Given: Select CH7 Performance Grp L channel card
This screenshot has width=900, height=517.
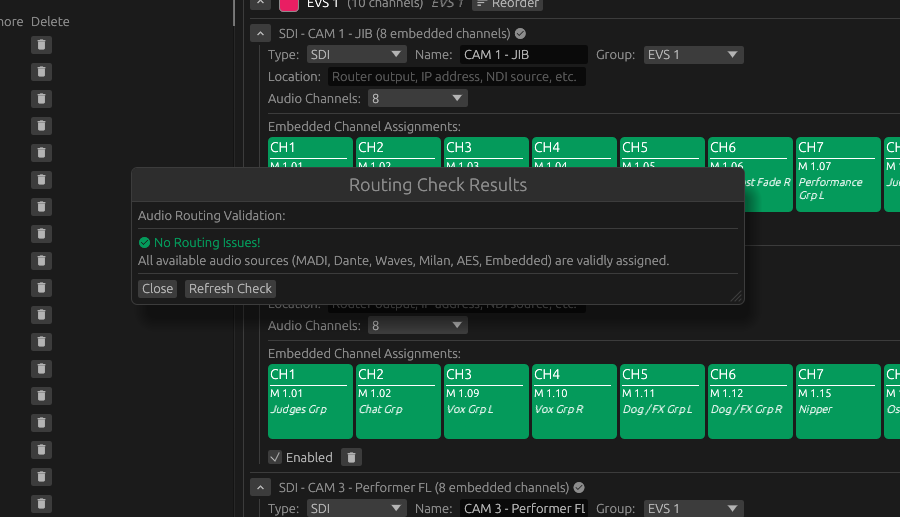Looking at the screenshot, I should click(x=838, y=174).
